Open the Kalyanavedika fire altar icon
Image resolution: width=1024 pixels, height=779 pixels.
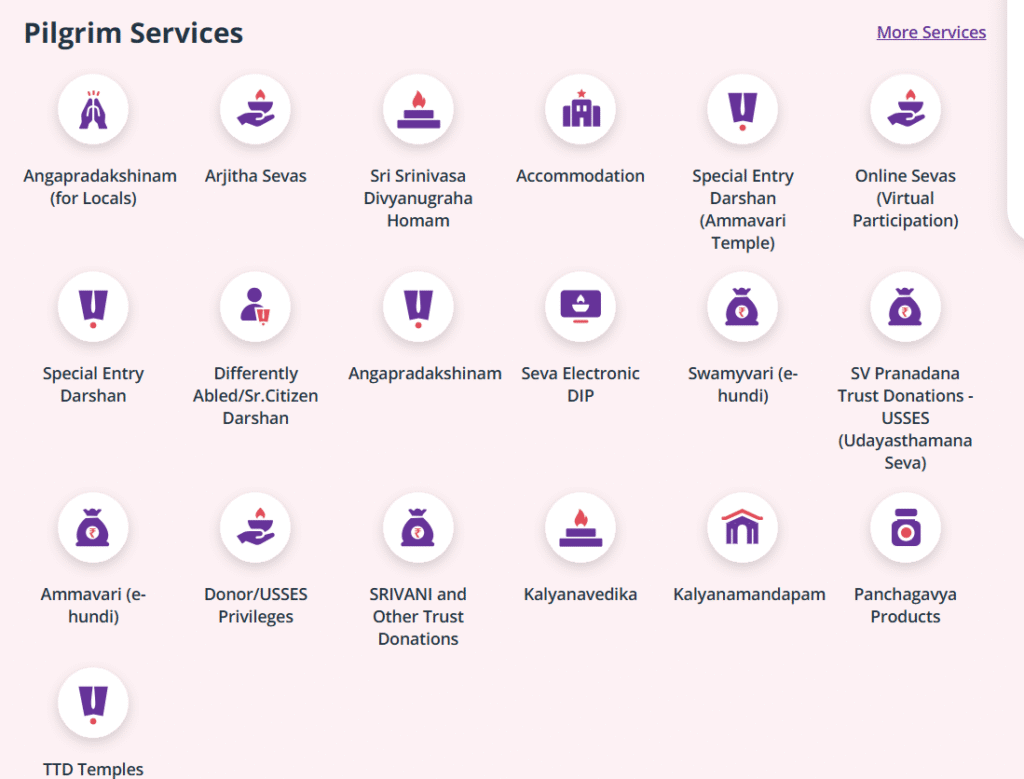[581, 528]
